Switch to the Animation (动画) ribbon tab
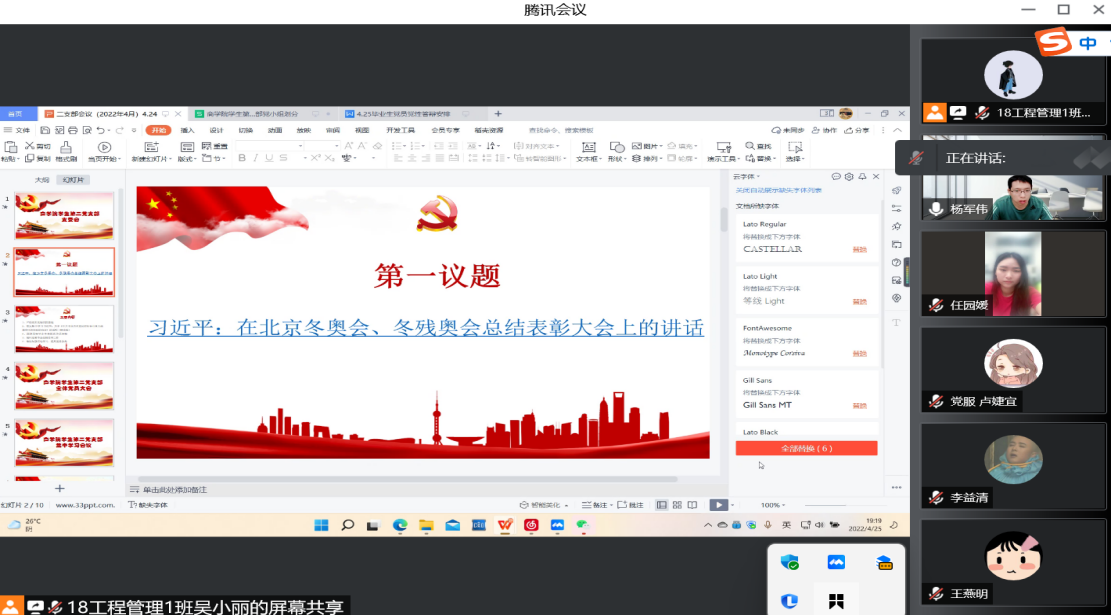1111x615 pixels. [x=275, y=130]
